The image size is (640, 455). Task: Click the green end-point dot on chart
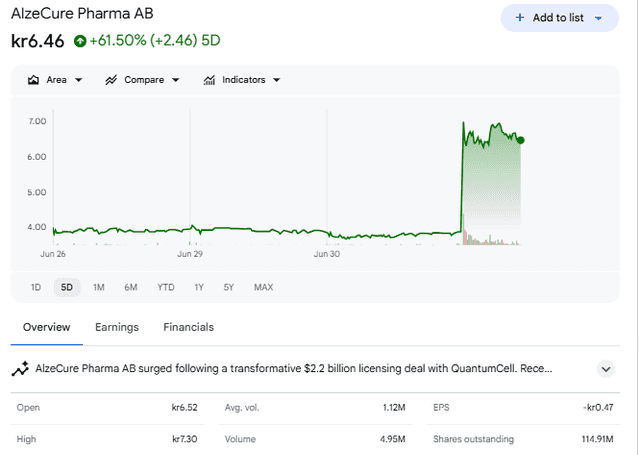coord(520,140)
